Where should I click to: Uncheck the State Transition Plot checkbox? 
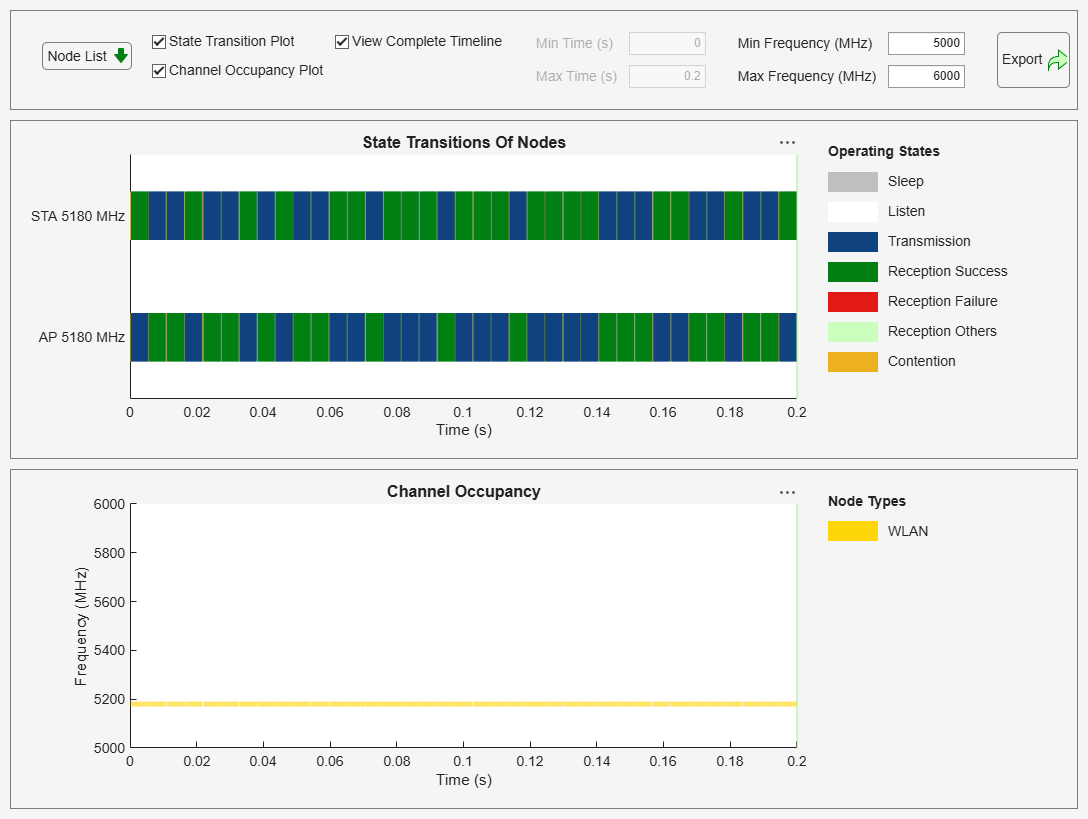157,41
